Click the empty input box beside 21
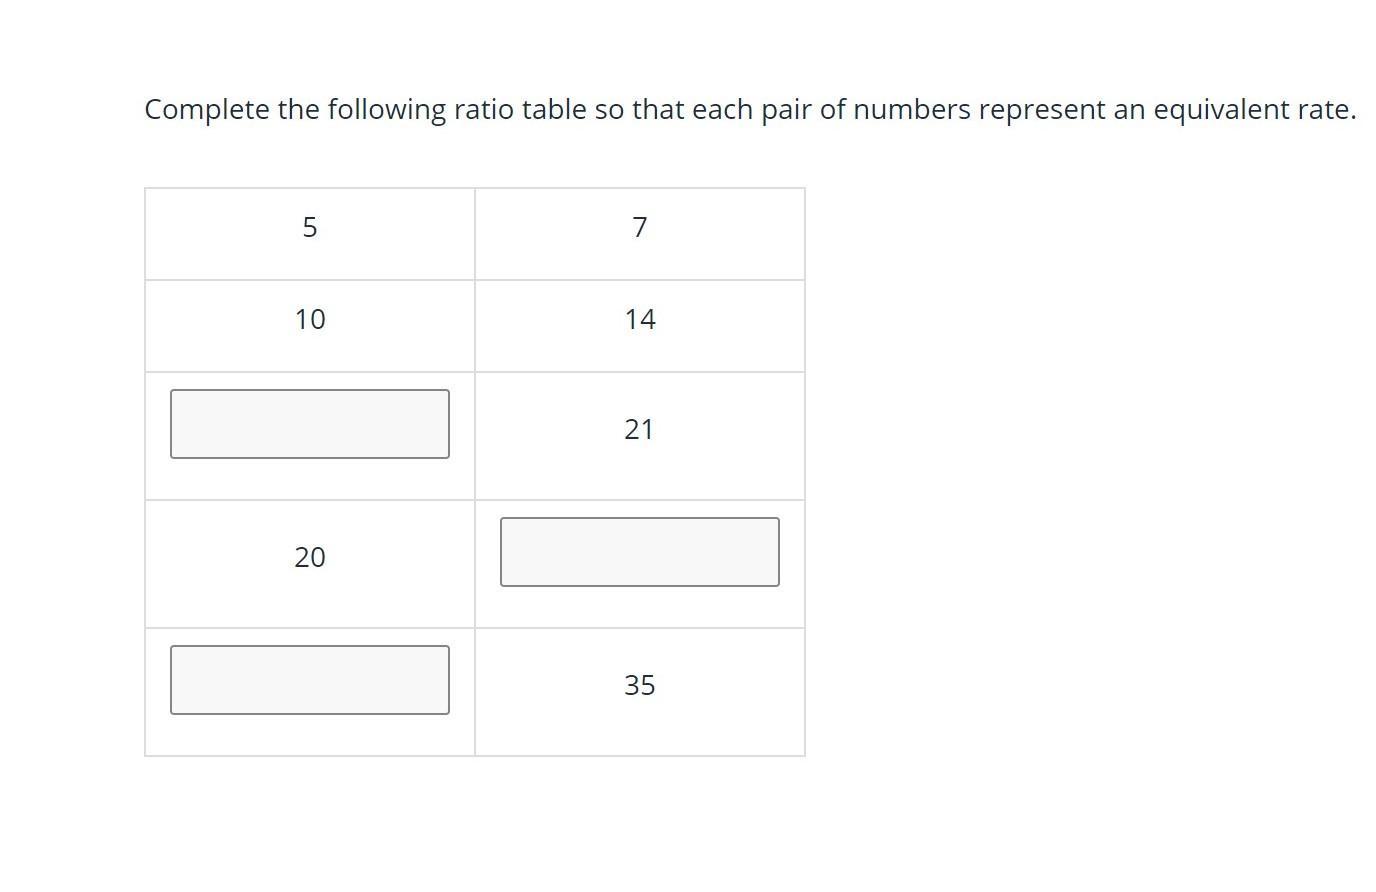Viewport: 1376px width, 892px height. coord(310,424)
